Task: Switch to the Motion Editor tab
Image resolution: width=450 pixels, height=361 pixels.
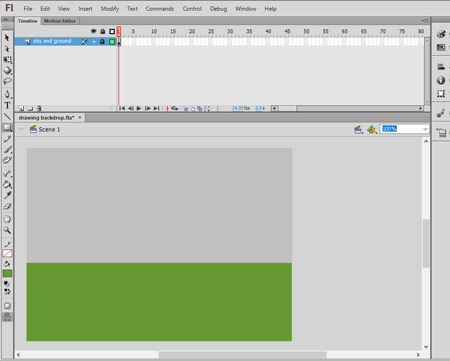Action: click(x=60, y=21)
